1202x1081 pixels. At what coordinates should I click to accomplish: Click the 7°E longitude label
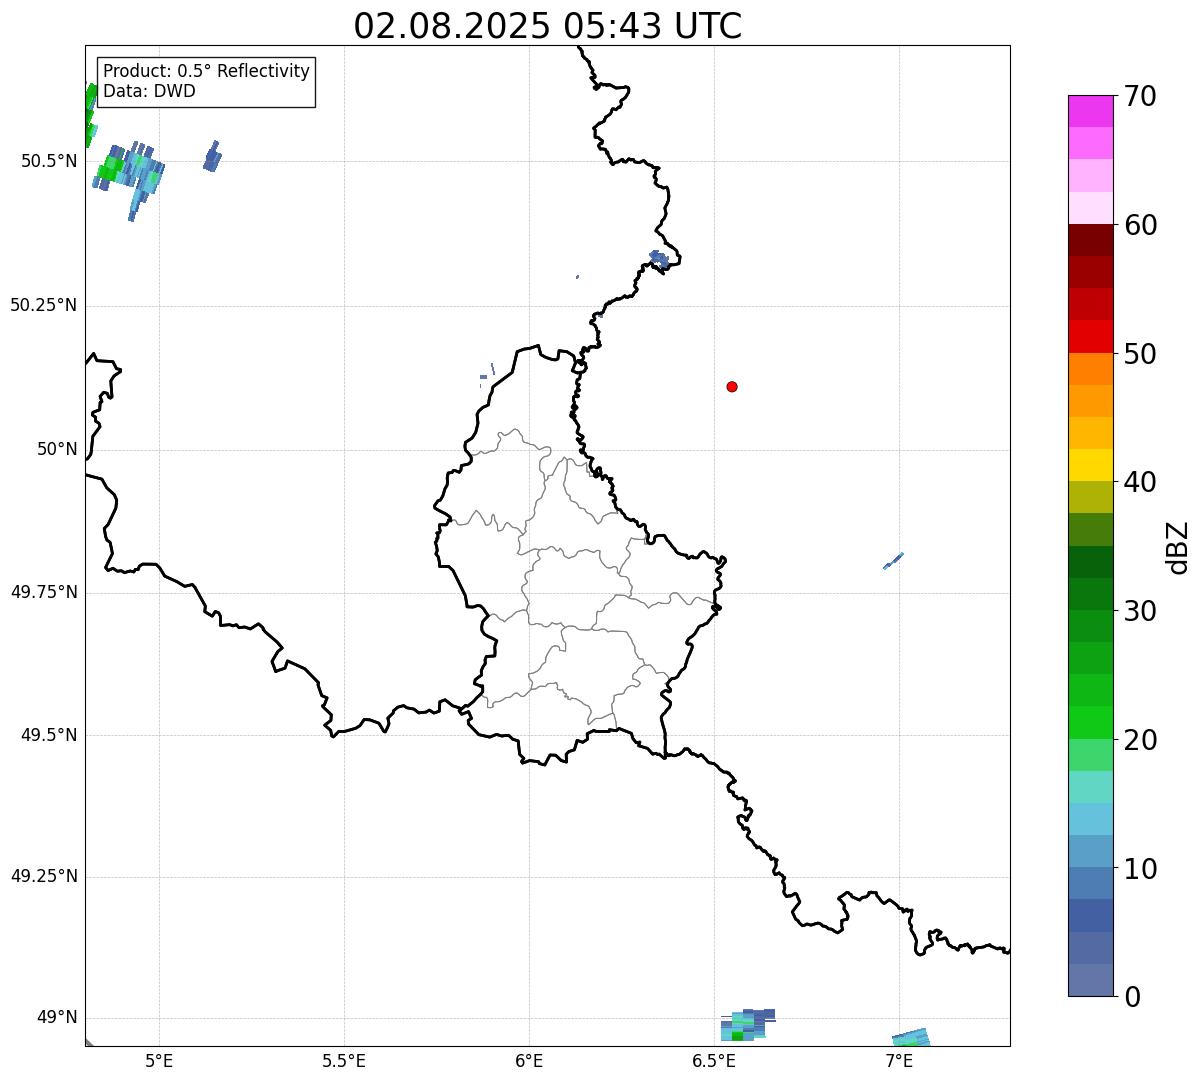[x=899, y=1061]
